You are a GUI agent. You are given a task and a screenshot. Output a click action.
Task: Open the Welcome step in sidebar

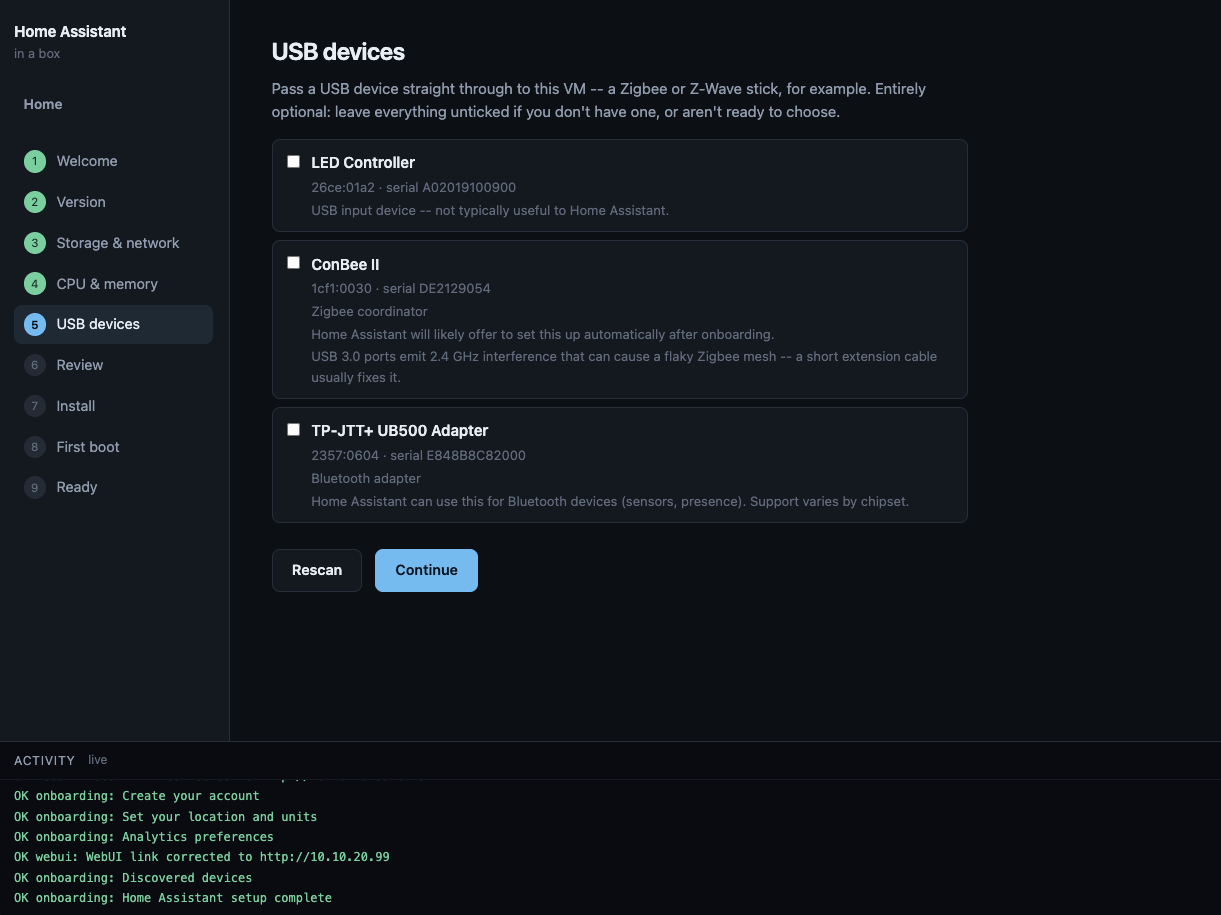(113, 161)
